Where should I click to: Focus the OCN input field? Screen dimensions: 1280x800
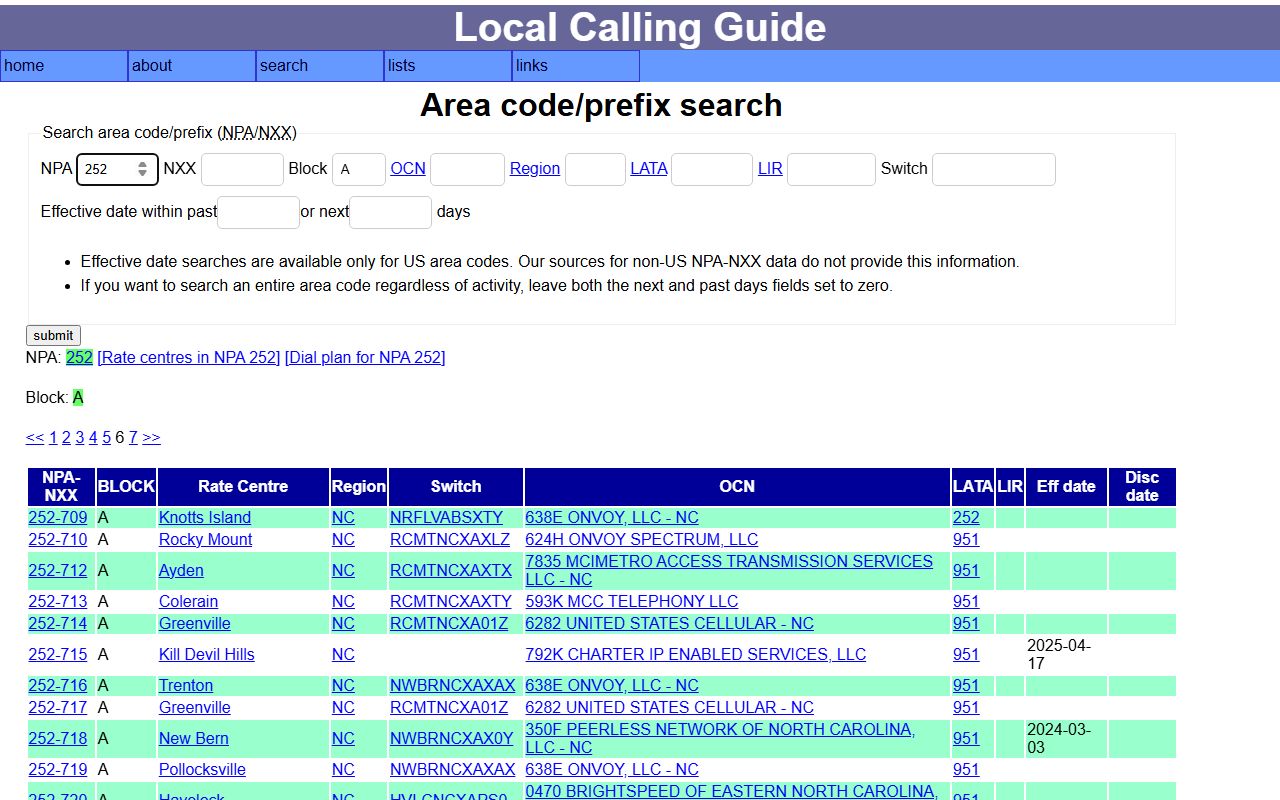467,169
